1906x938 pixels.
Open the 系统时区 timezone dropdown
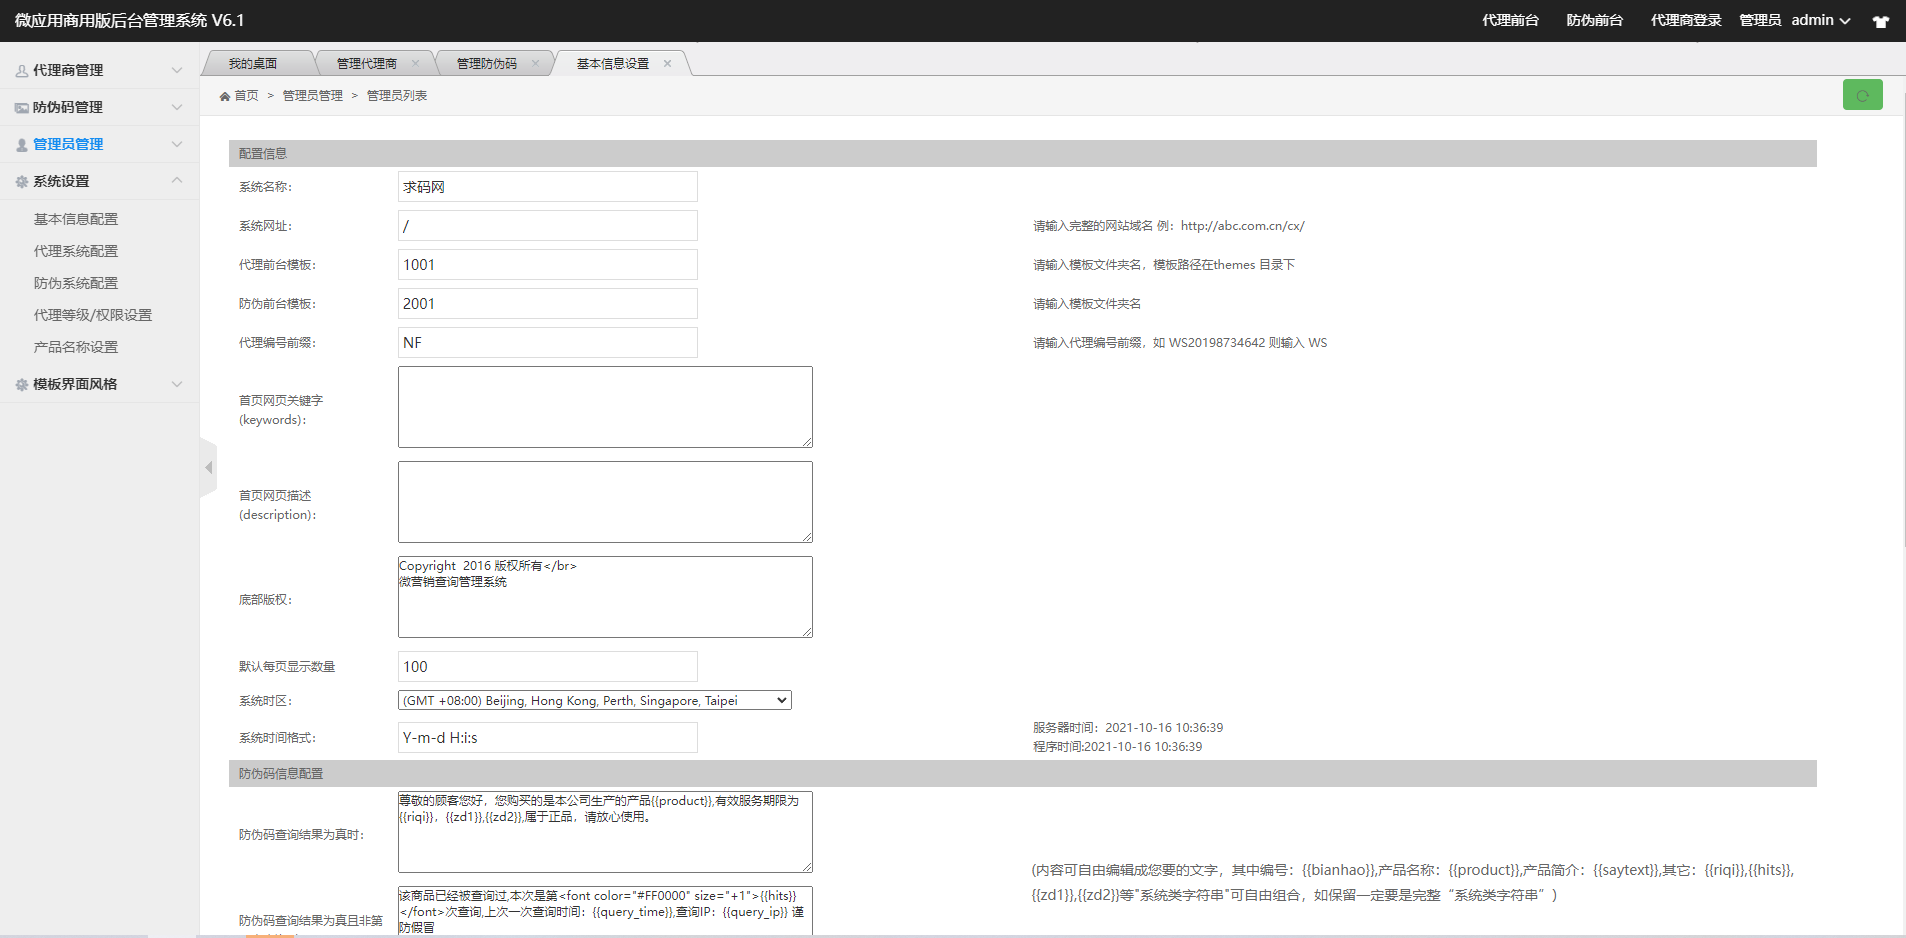[594, 700]
